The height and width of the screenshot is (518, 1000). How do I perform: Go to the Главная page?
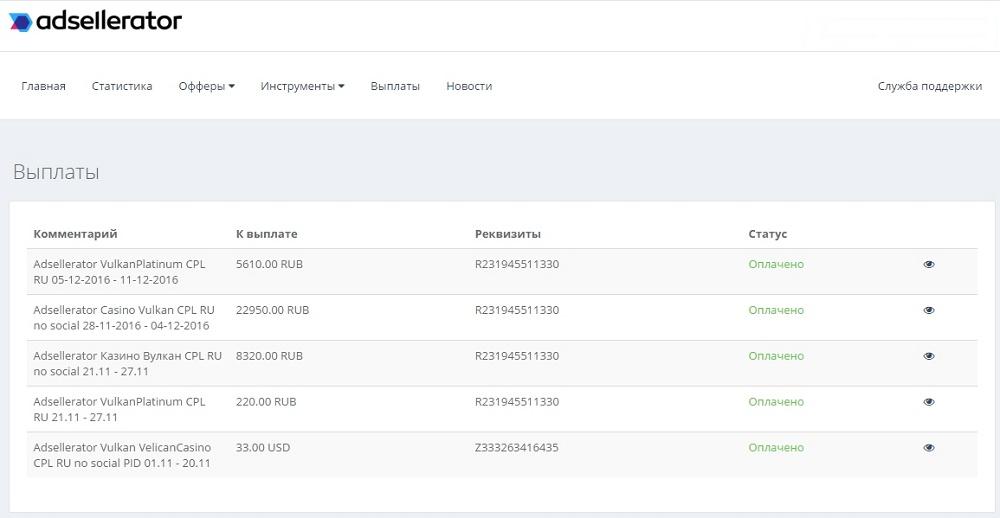[43, 86]
